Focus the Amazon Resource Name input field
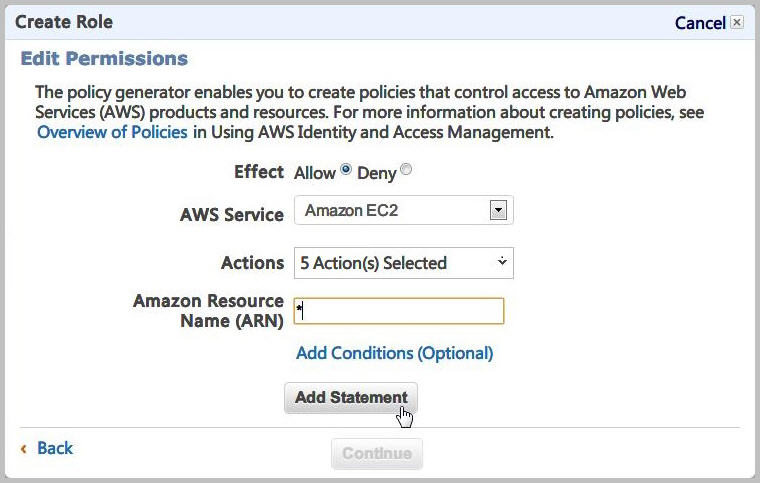This screenshot has width=760, height=483. click(399, 311)
